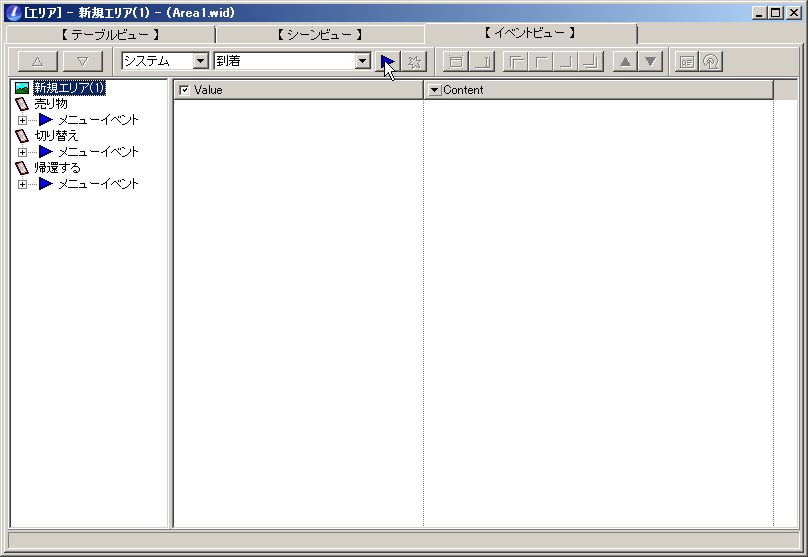The image size is (808, 557).
Task: Click the properties card toolbar icon
Action: click(686, 62)
